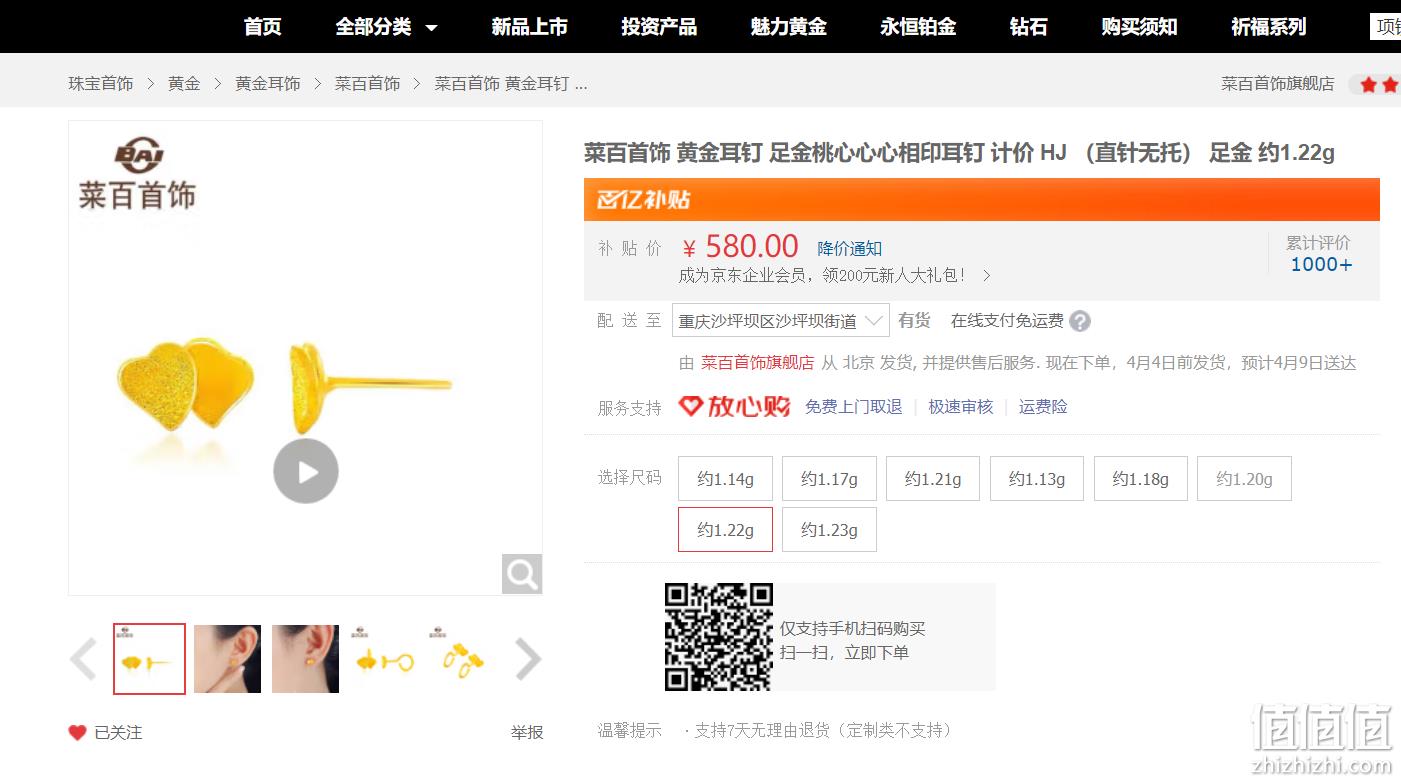Select size 约1.22g
Screen dimensions: 1401x783
(x=725, y=530)
